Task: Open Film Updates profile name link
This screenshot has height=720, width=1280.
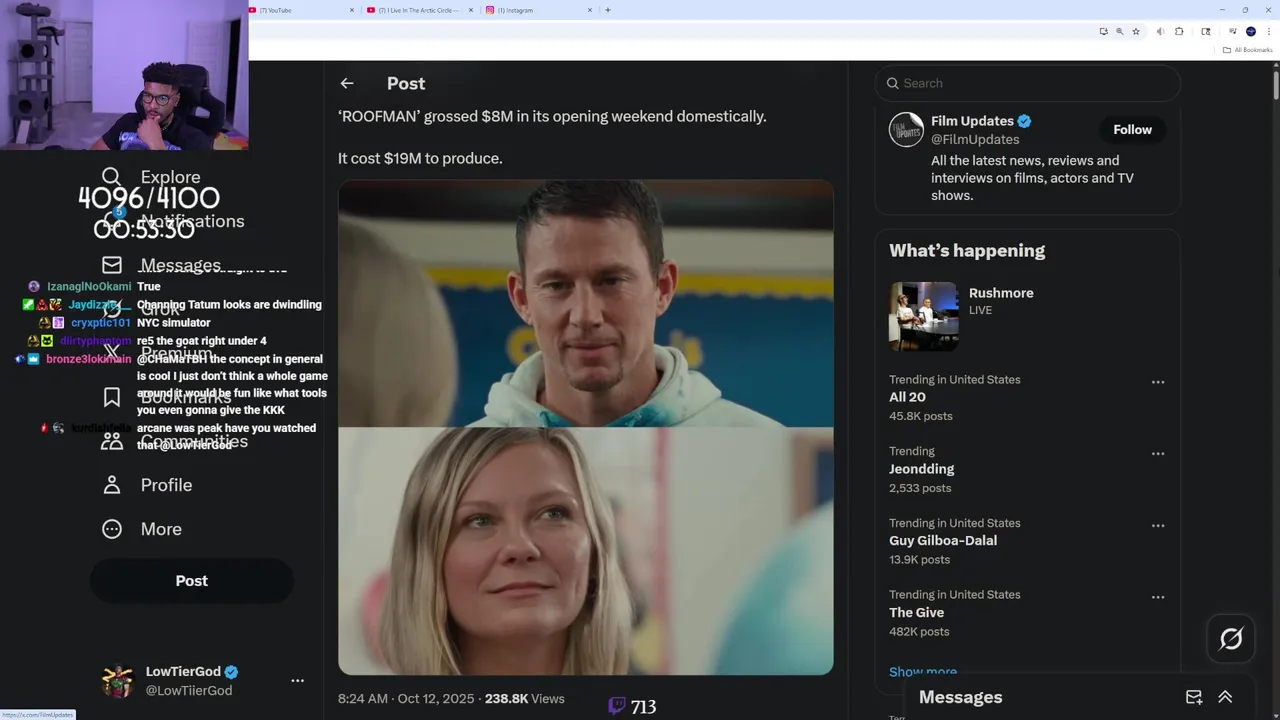Action: (x=972, y=121)
